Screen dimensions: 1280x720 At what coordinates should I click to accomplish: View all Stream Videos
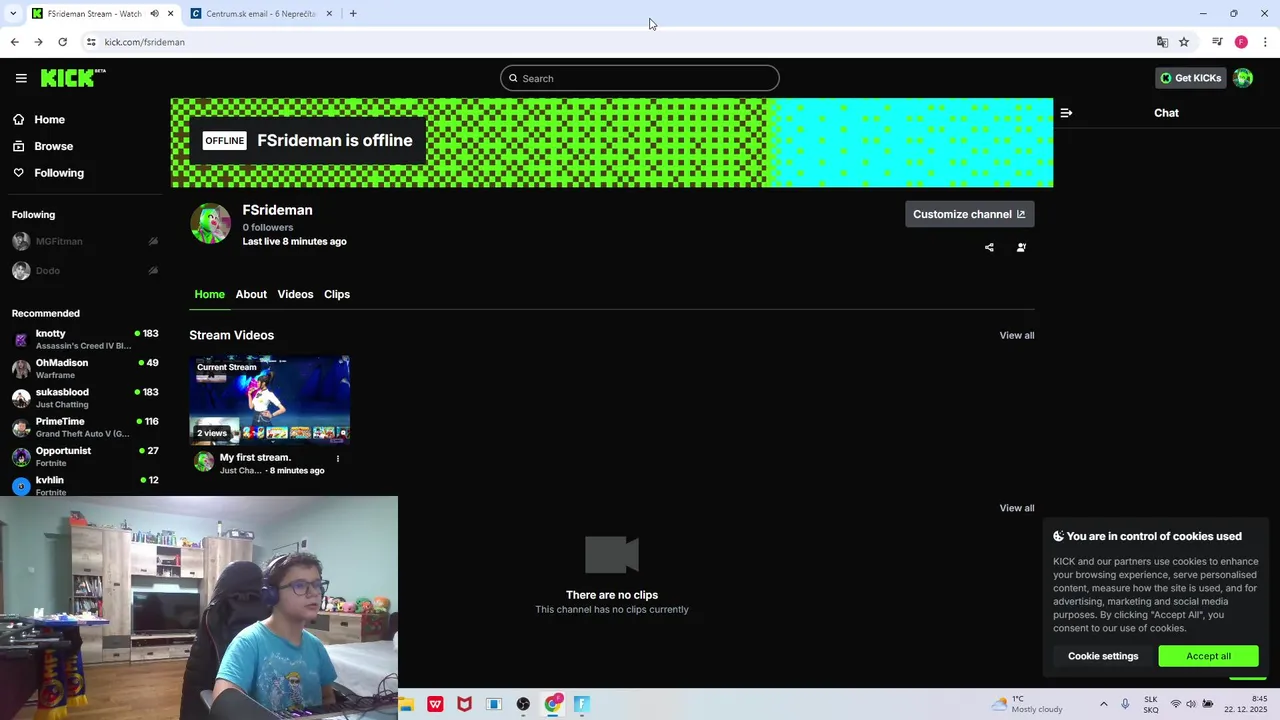(1017, 335)
